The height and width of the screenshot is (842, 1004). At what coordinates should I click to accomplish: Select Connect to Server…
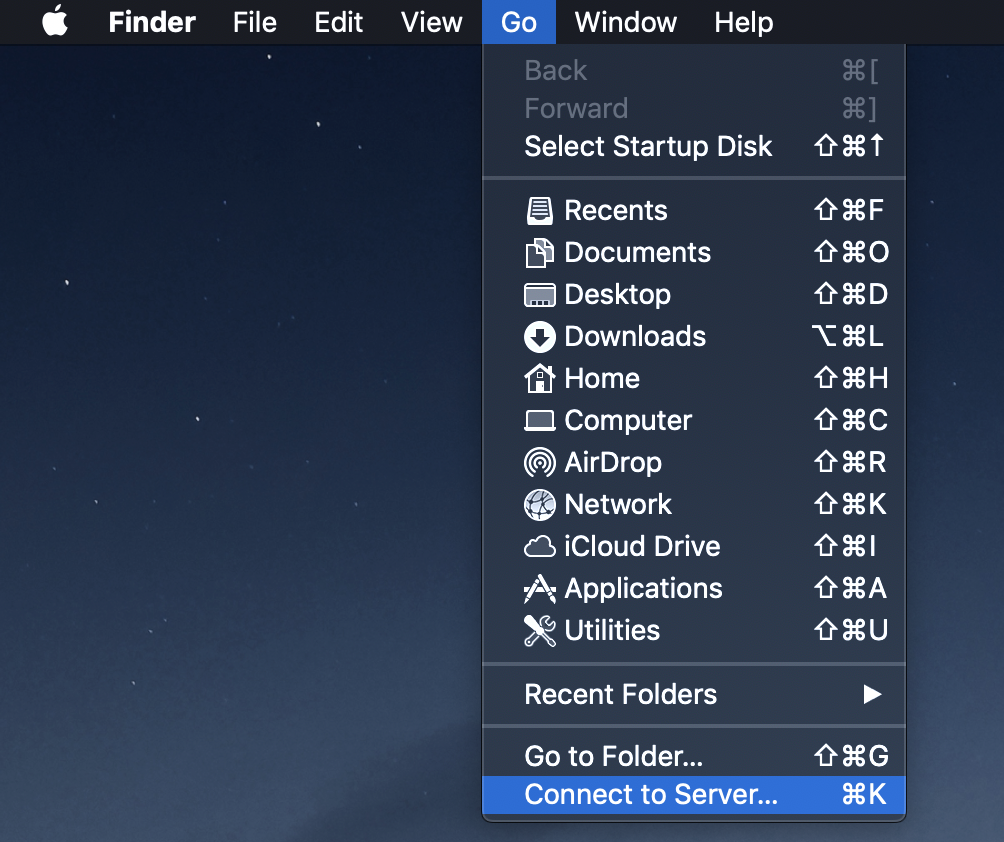[694, 795]
